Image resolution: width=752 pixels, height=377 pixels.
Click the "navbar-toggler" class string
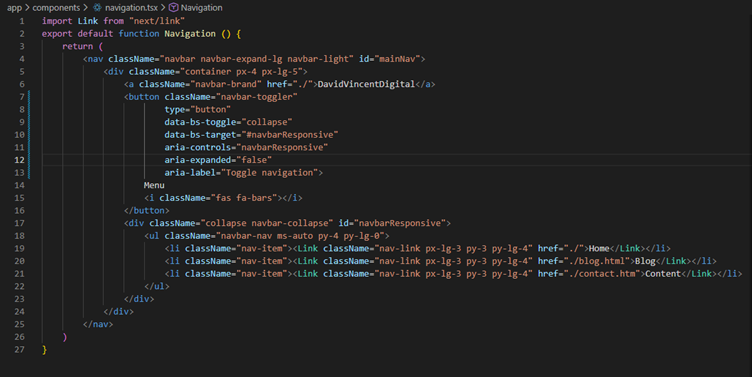tap(257, 97)
